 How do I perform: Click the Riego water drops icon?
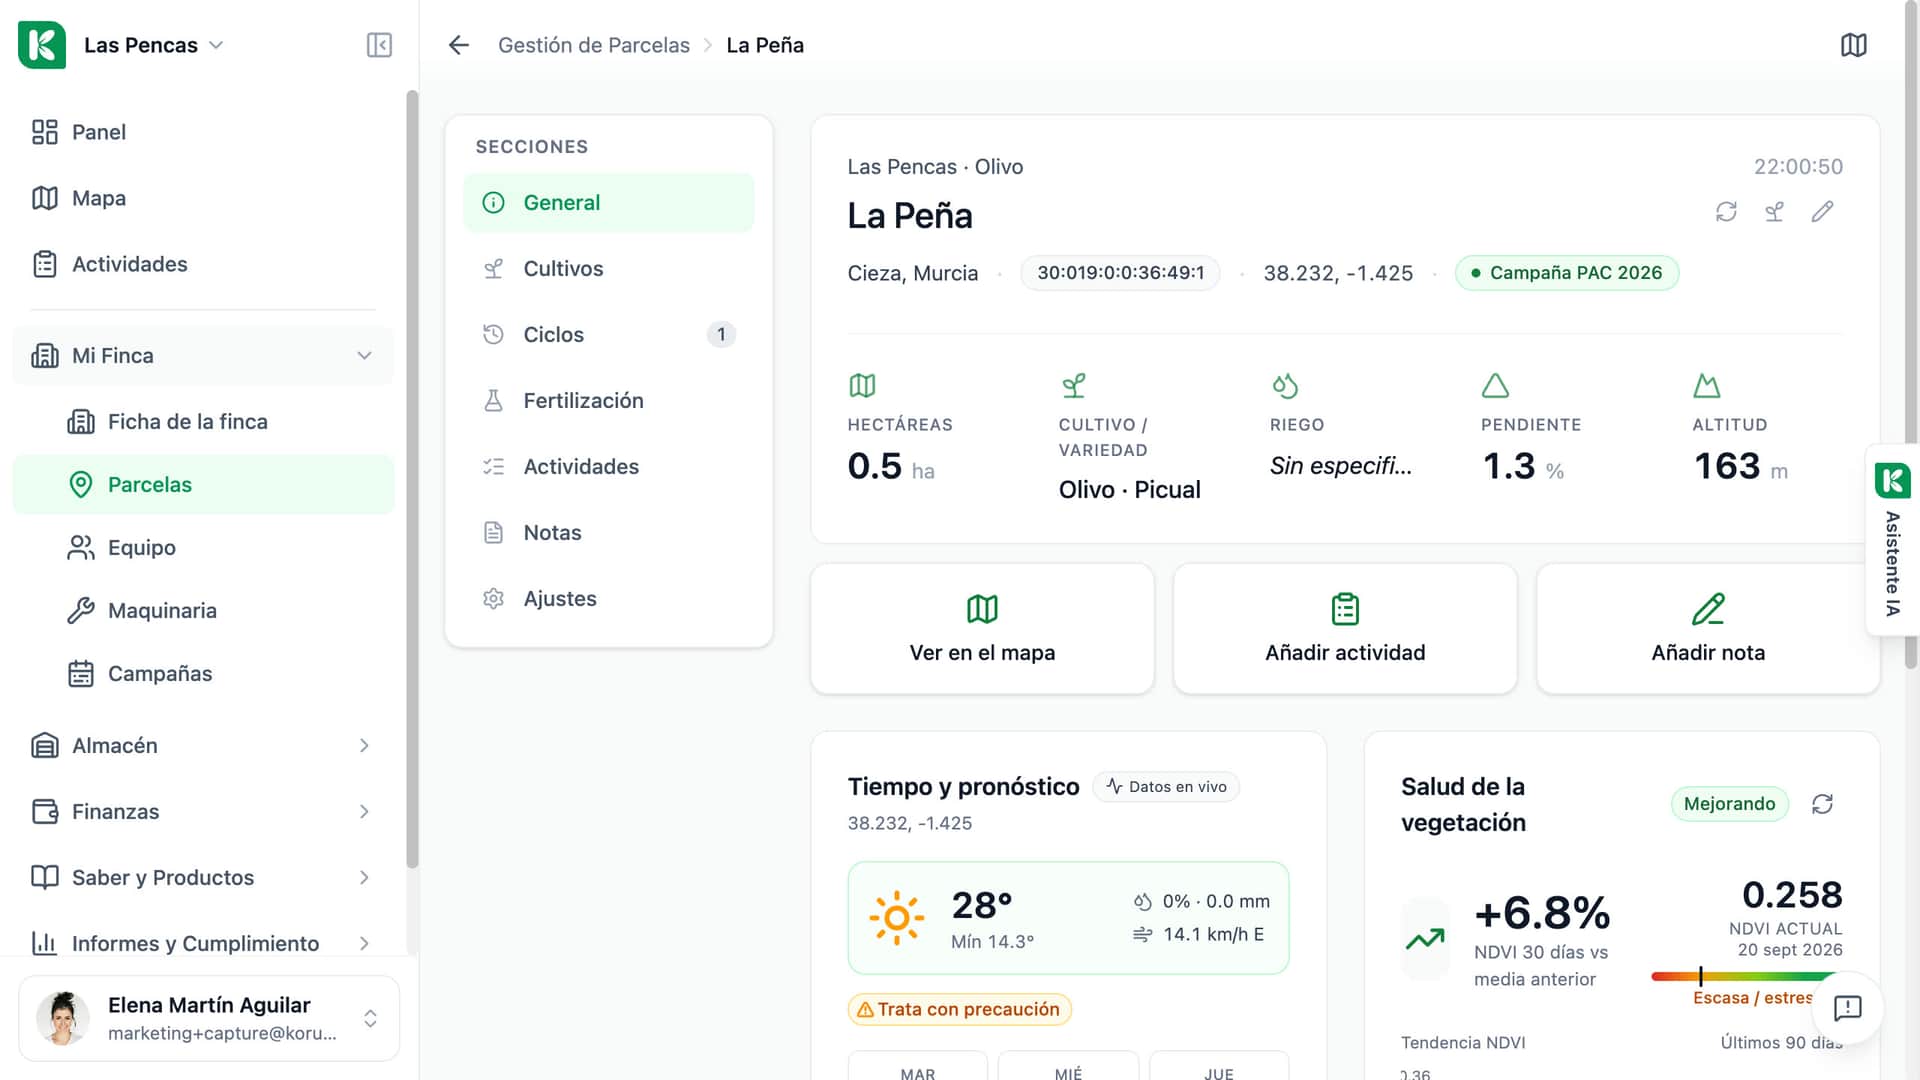1284,385
